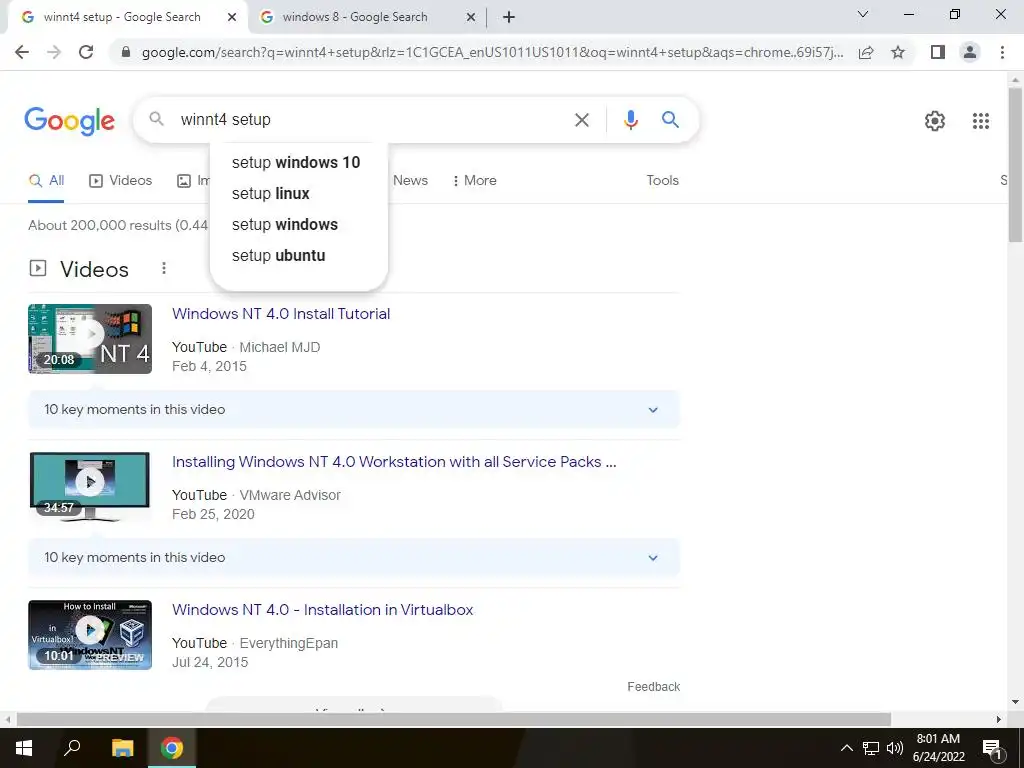The image size is (1024, 768).
Task: Click the Feedback link
Action: 654,687
